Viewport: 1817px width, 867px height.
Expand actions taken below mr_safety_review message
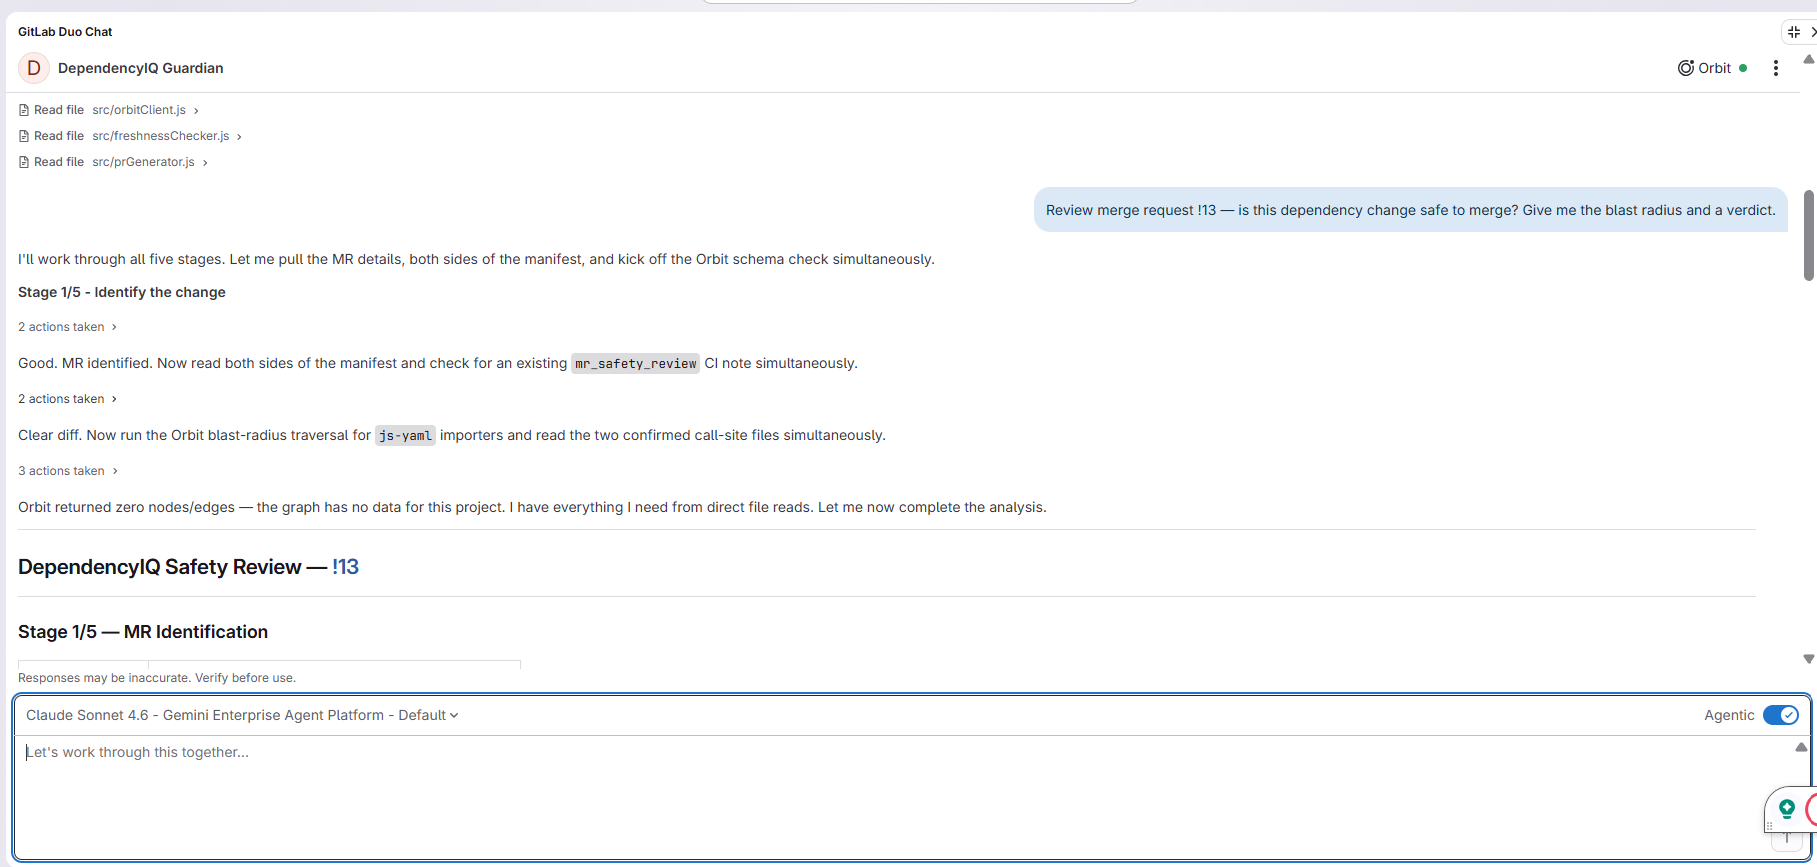tap(68, 399)
